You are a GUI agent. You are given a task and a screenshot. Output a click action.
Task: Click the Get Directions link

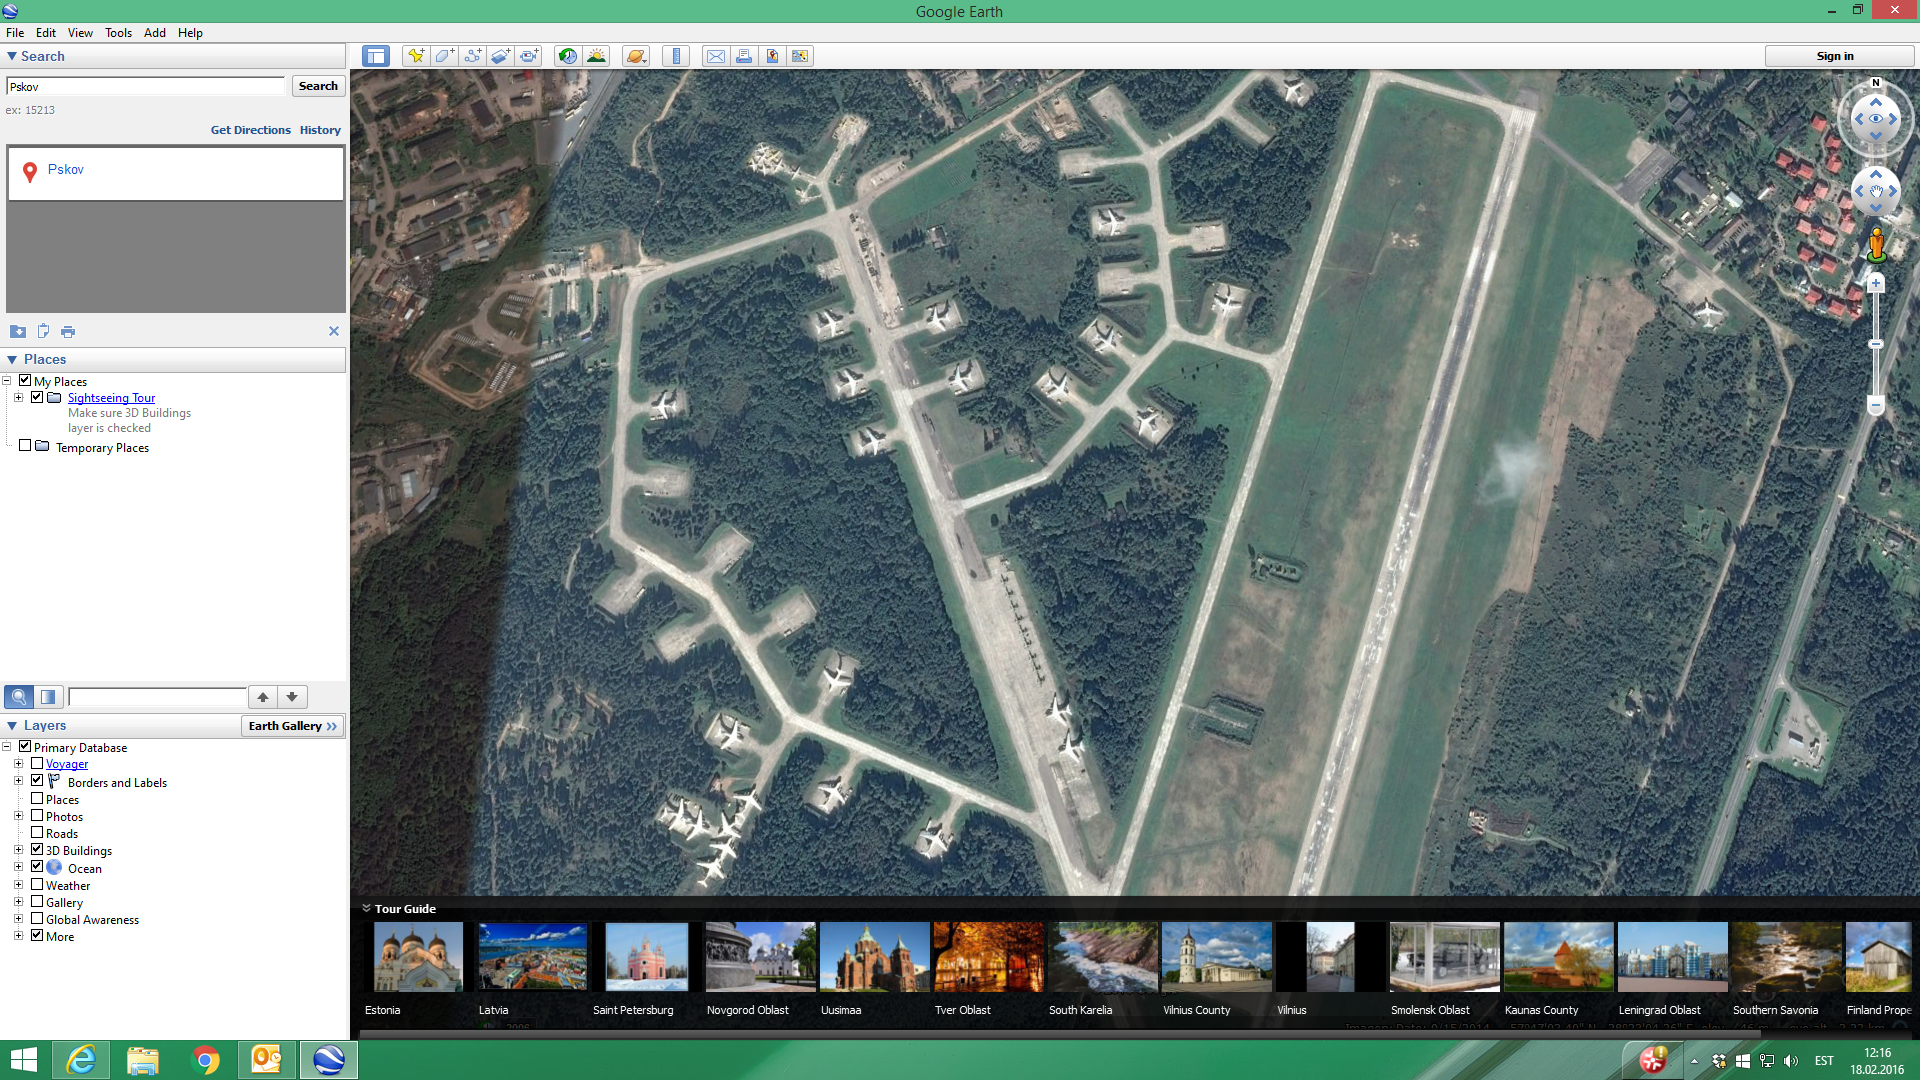coord(250,130)
